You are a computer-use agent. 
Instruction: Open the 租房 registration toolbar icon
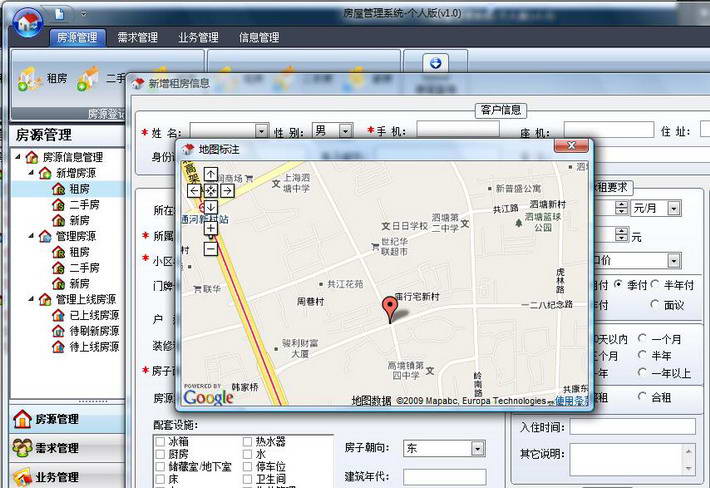pos(29,79)
